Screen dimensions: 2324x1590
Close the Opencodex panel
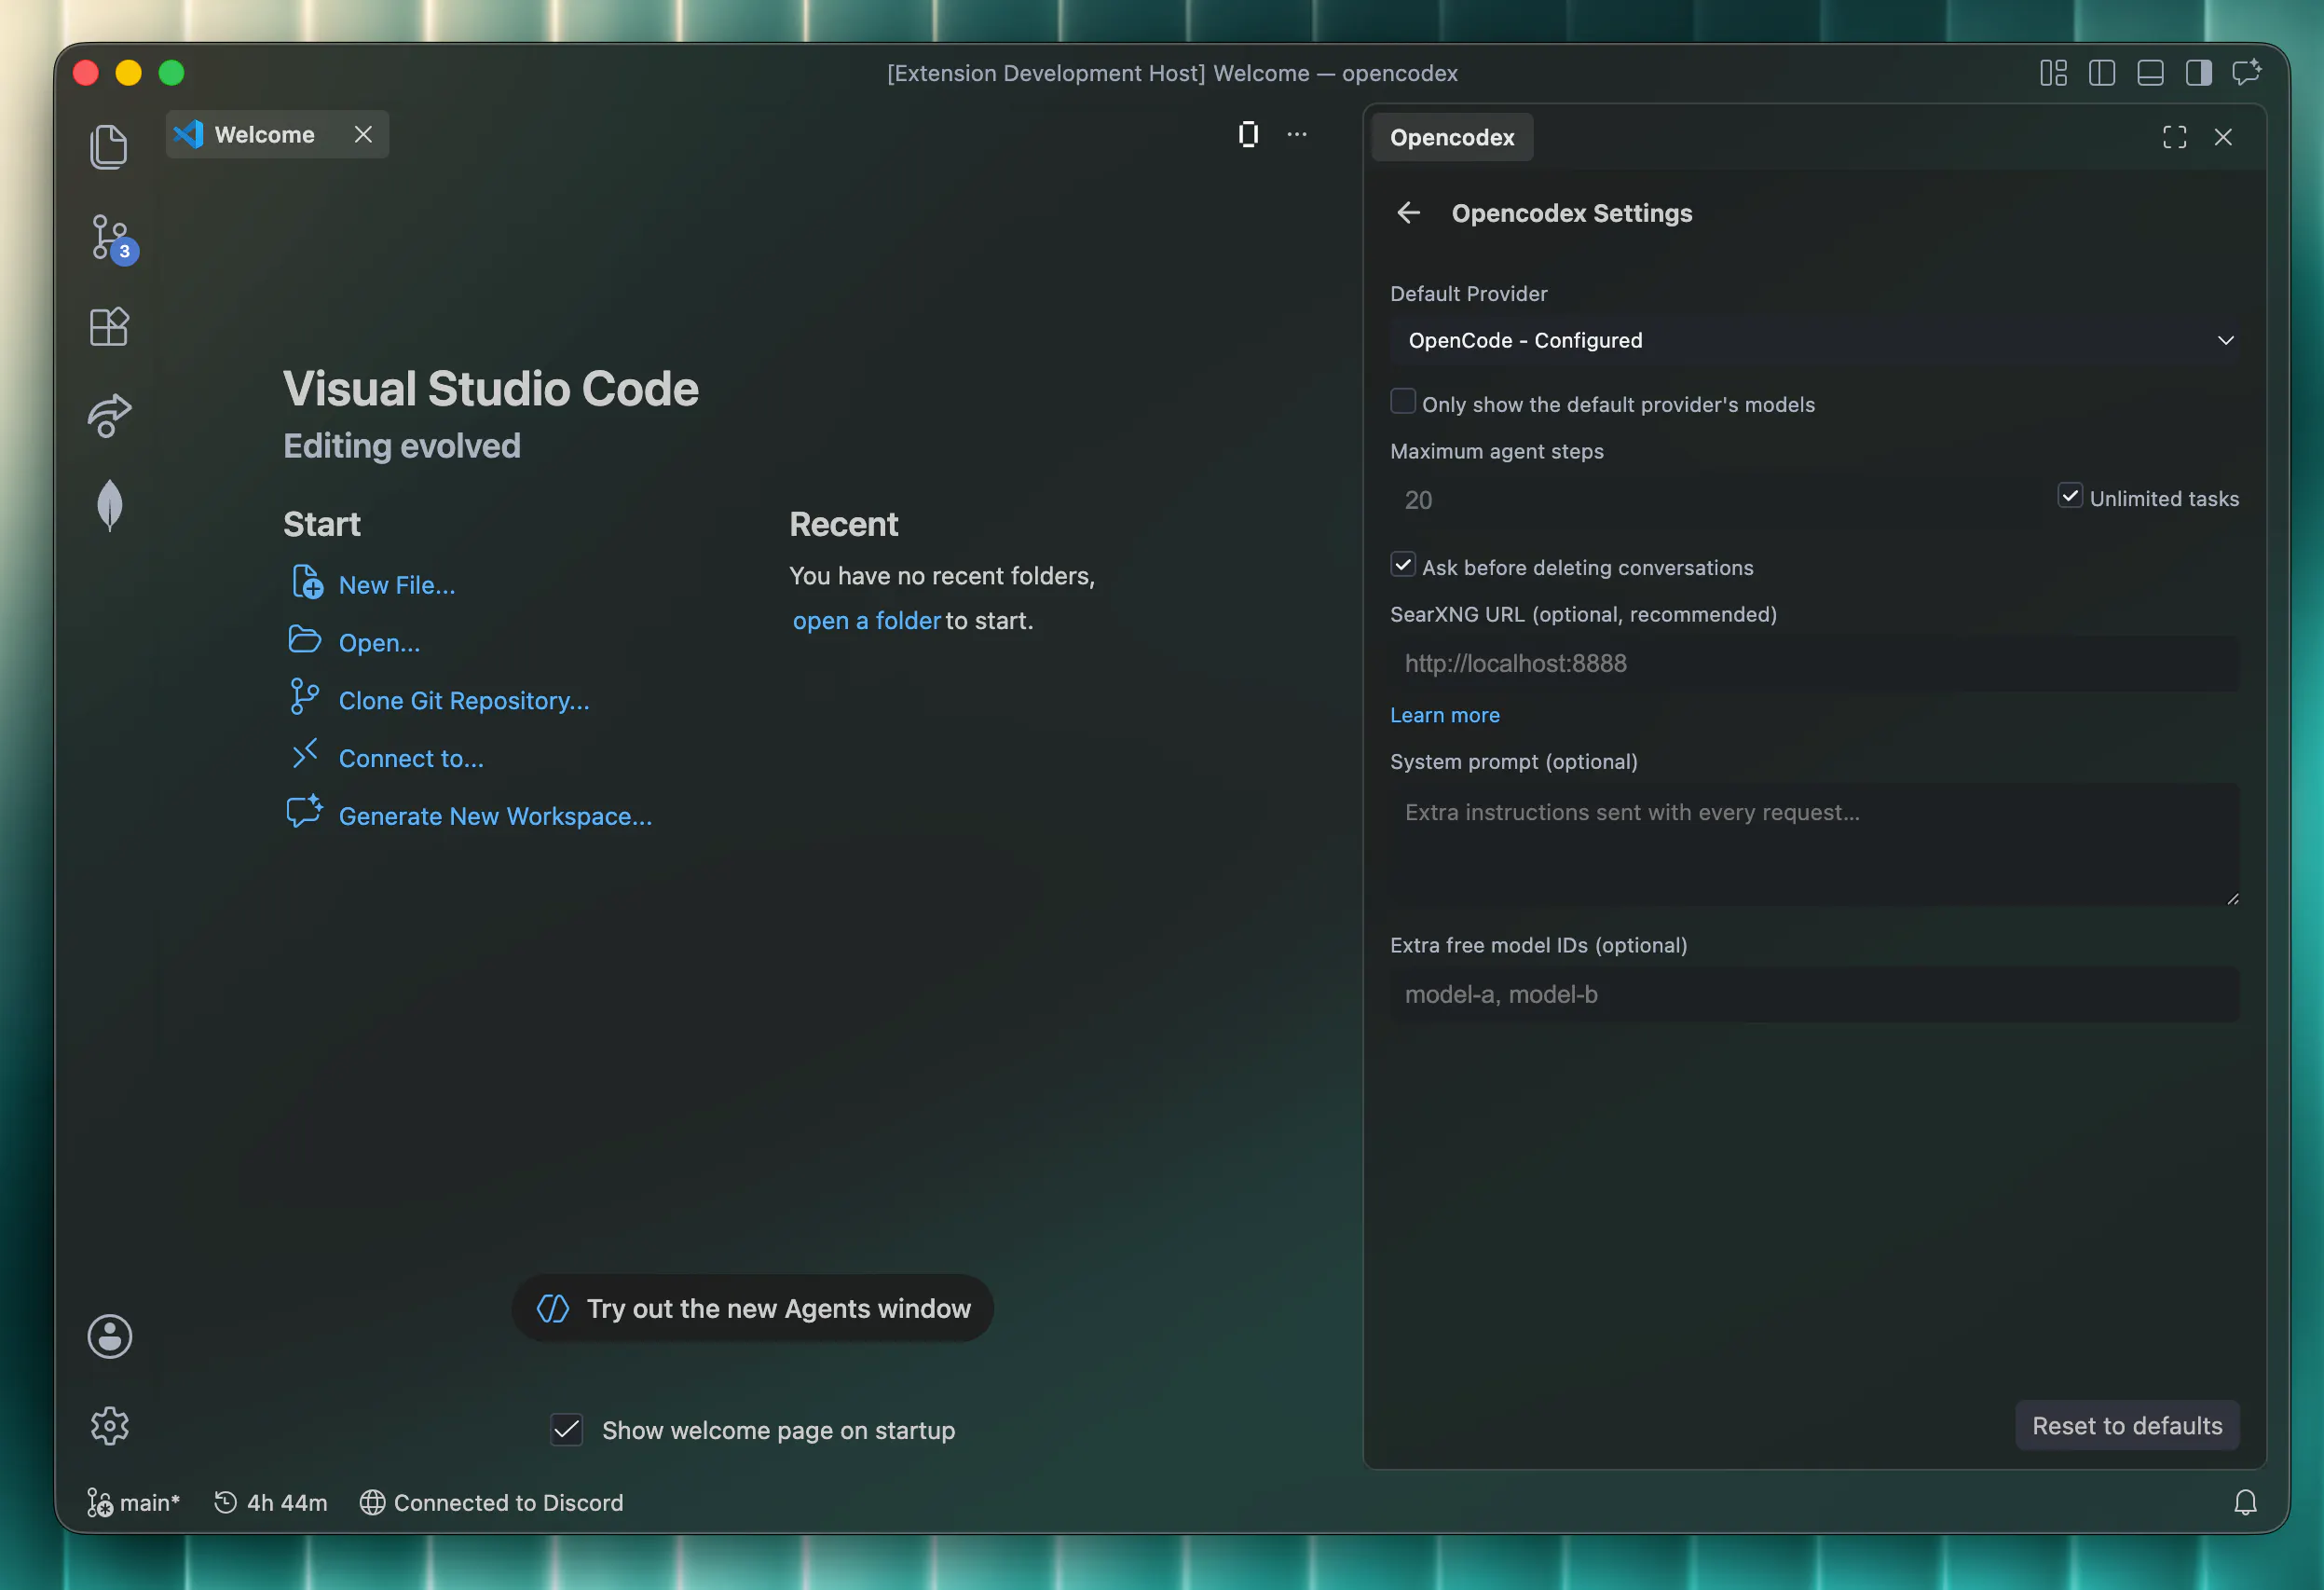pyautogui.click(x=2223, y=137)
